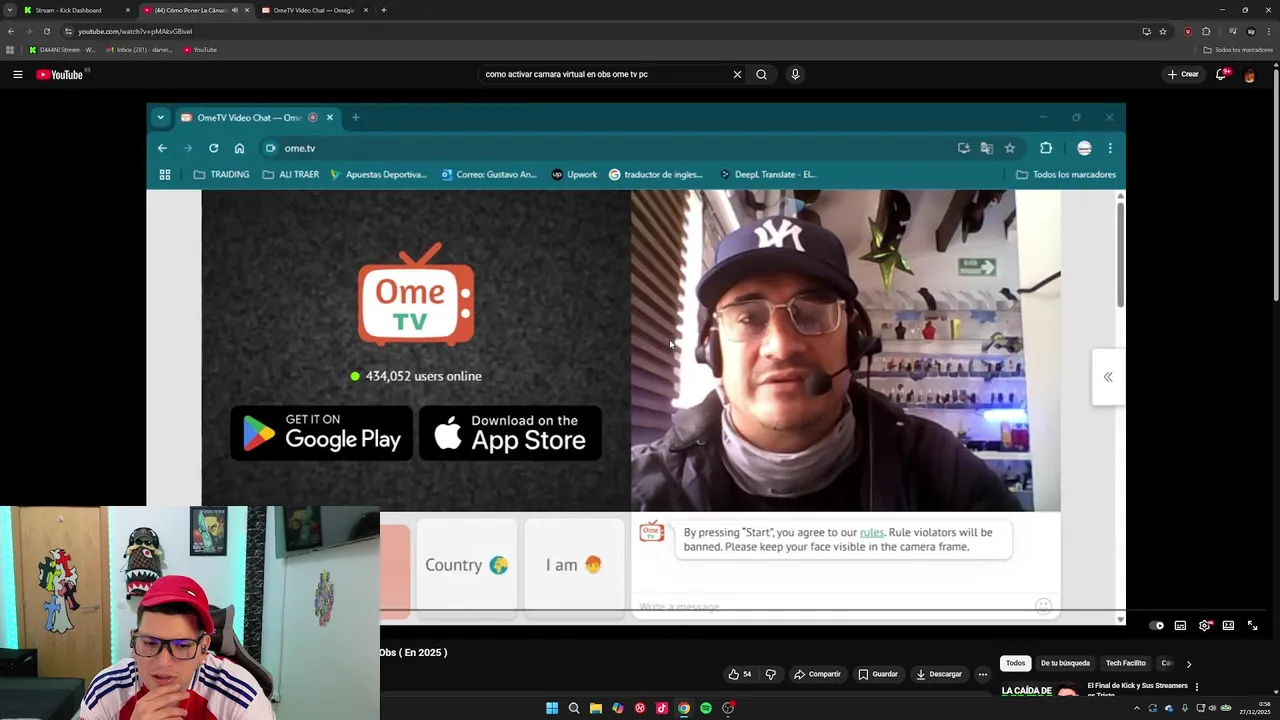The height and width of the screenshot is (720, 1280).
Task: Open the install-app icon in address bar
Action: pos(1147,31)
